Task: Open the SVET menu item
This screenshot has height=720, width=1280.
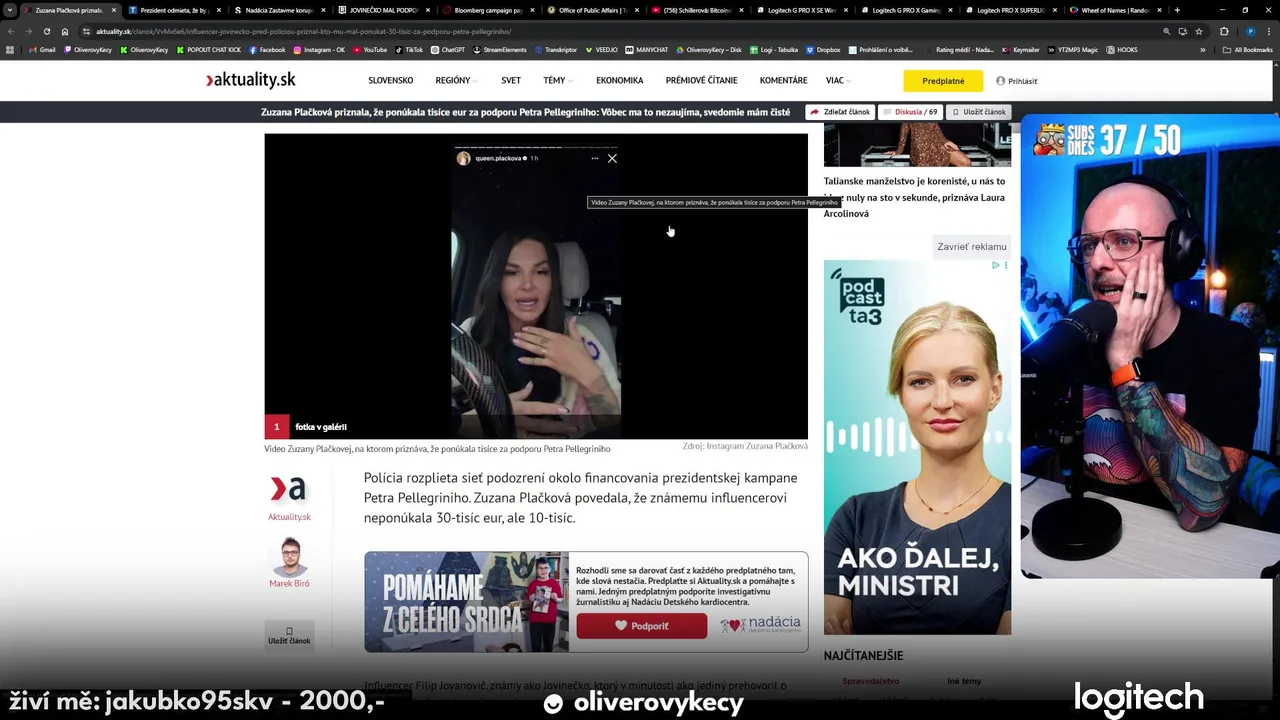Action: pyautogui.click(x=511, y=81)
